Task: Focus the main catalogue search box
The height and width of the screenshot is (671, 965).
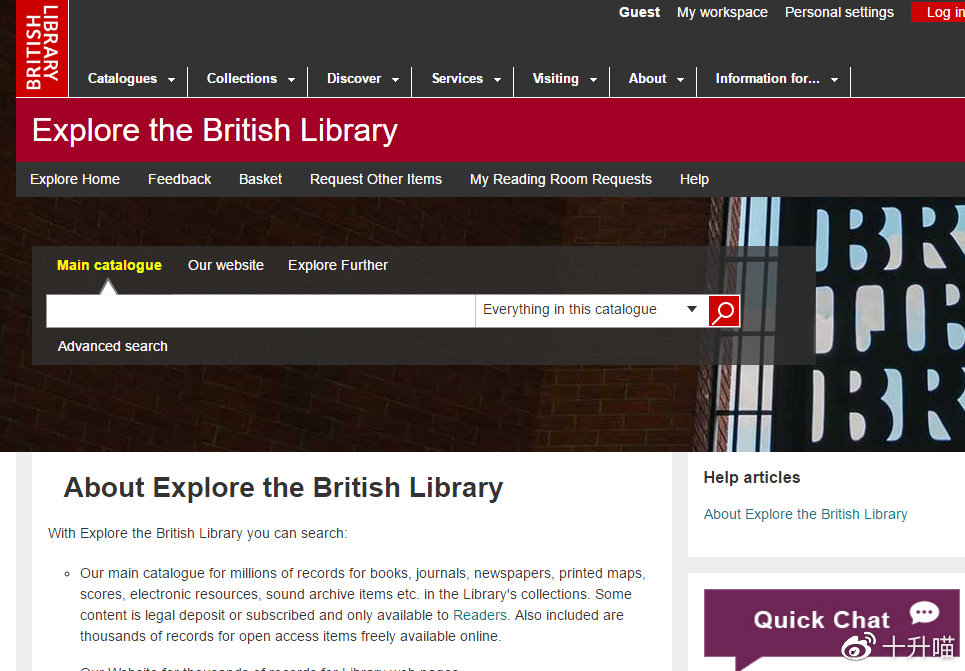Action: [261, 311]
